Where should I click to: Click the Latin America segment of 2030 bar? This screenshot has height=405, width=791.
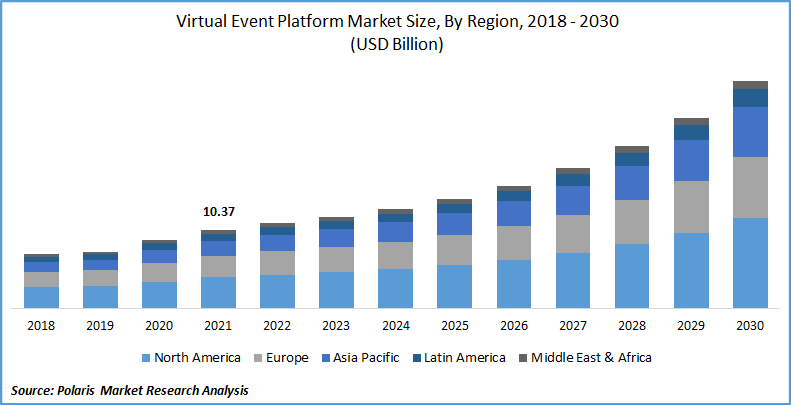[x=750, y=98]
